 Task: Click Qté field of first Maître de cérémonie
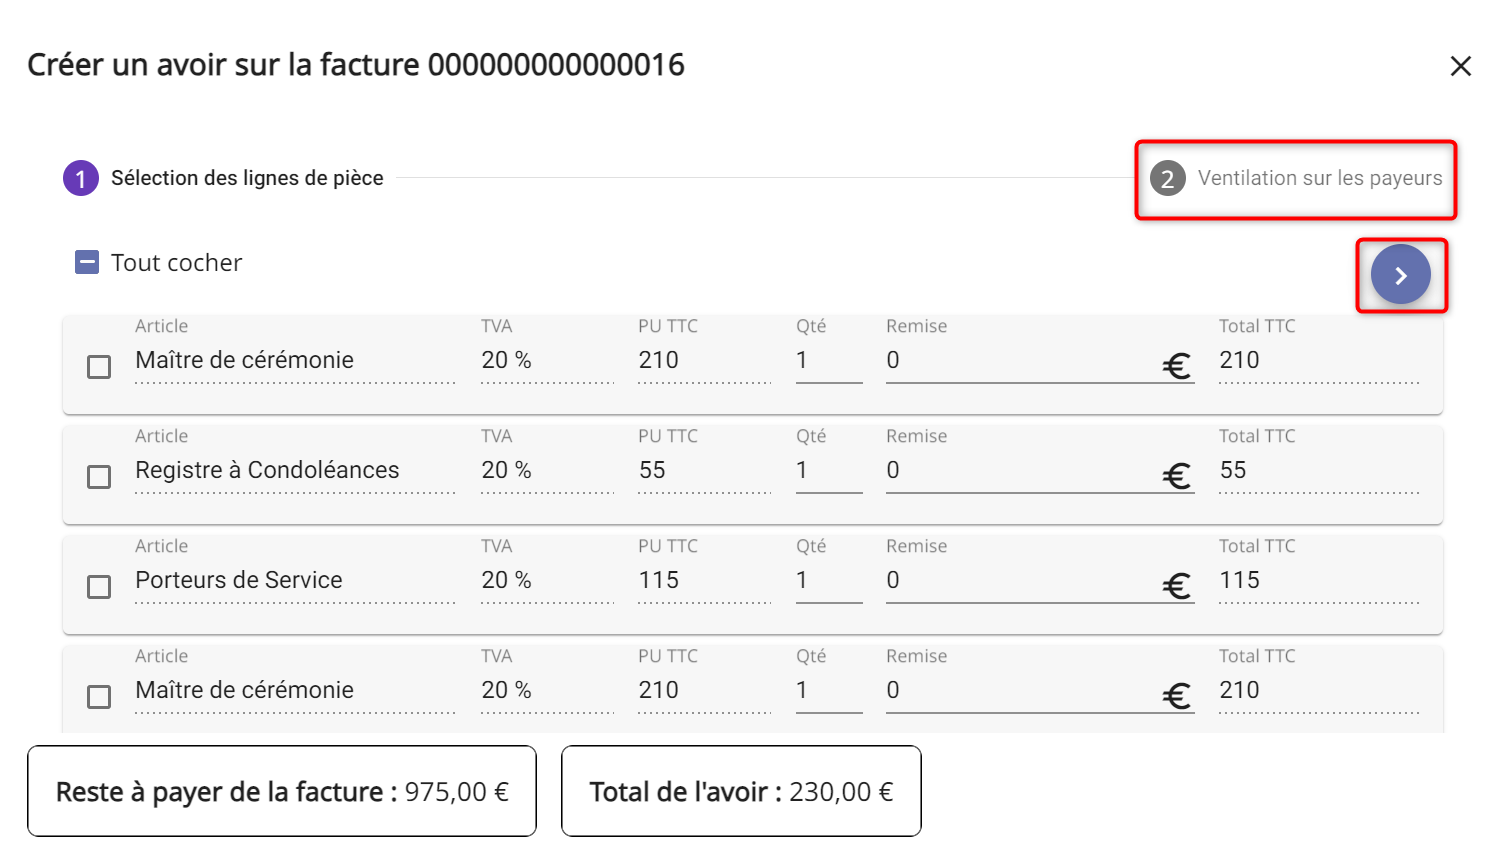point(829,361)
